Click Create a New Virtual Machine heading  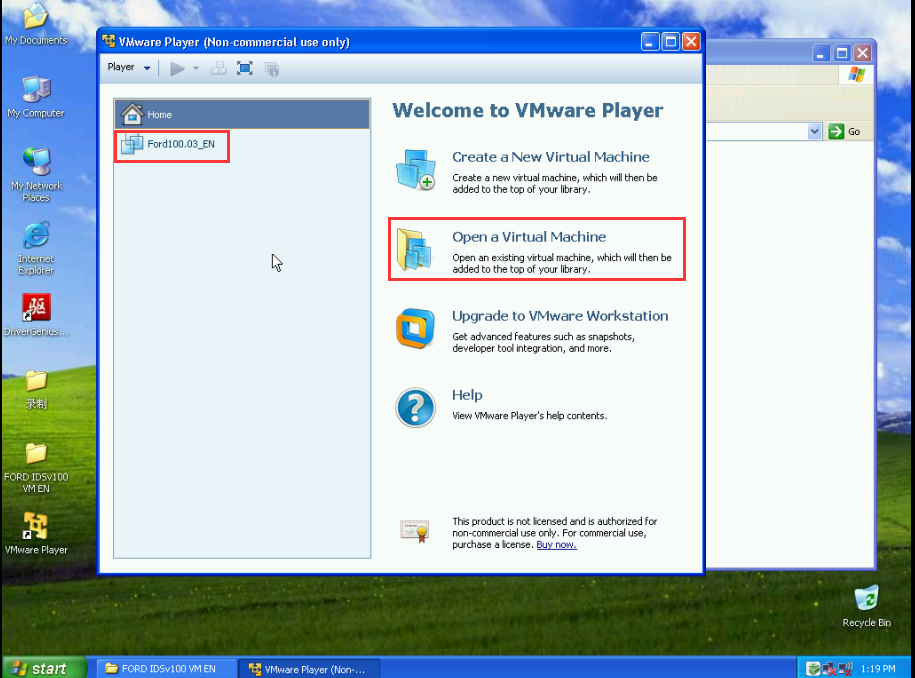(x=550, y=157)
